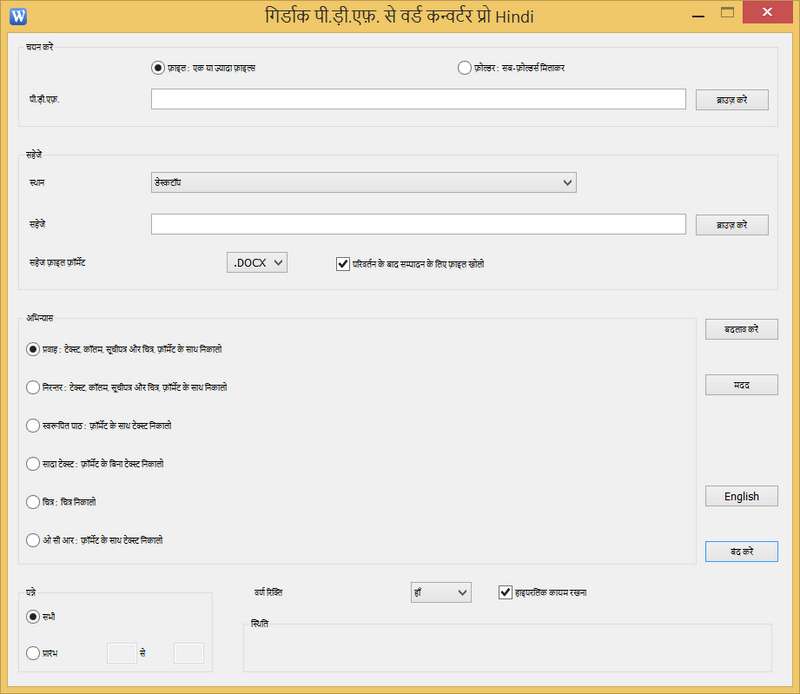
Task: Click the सहेजें save path input field
Action: point(418,224)
